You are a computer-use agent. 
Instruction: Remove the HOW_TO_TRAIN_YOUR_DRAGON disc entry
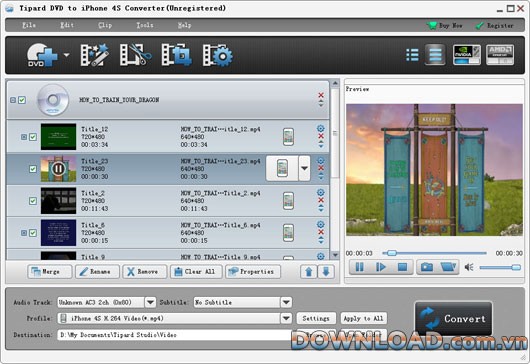coord(321,95)
